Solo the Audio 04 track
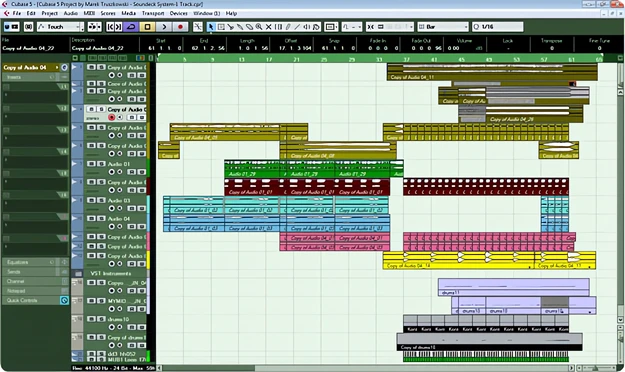The image size is (625, 372). click(101, 218)
